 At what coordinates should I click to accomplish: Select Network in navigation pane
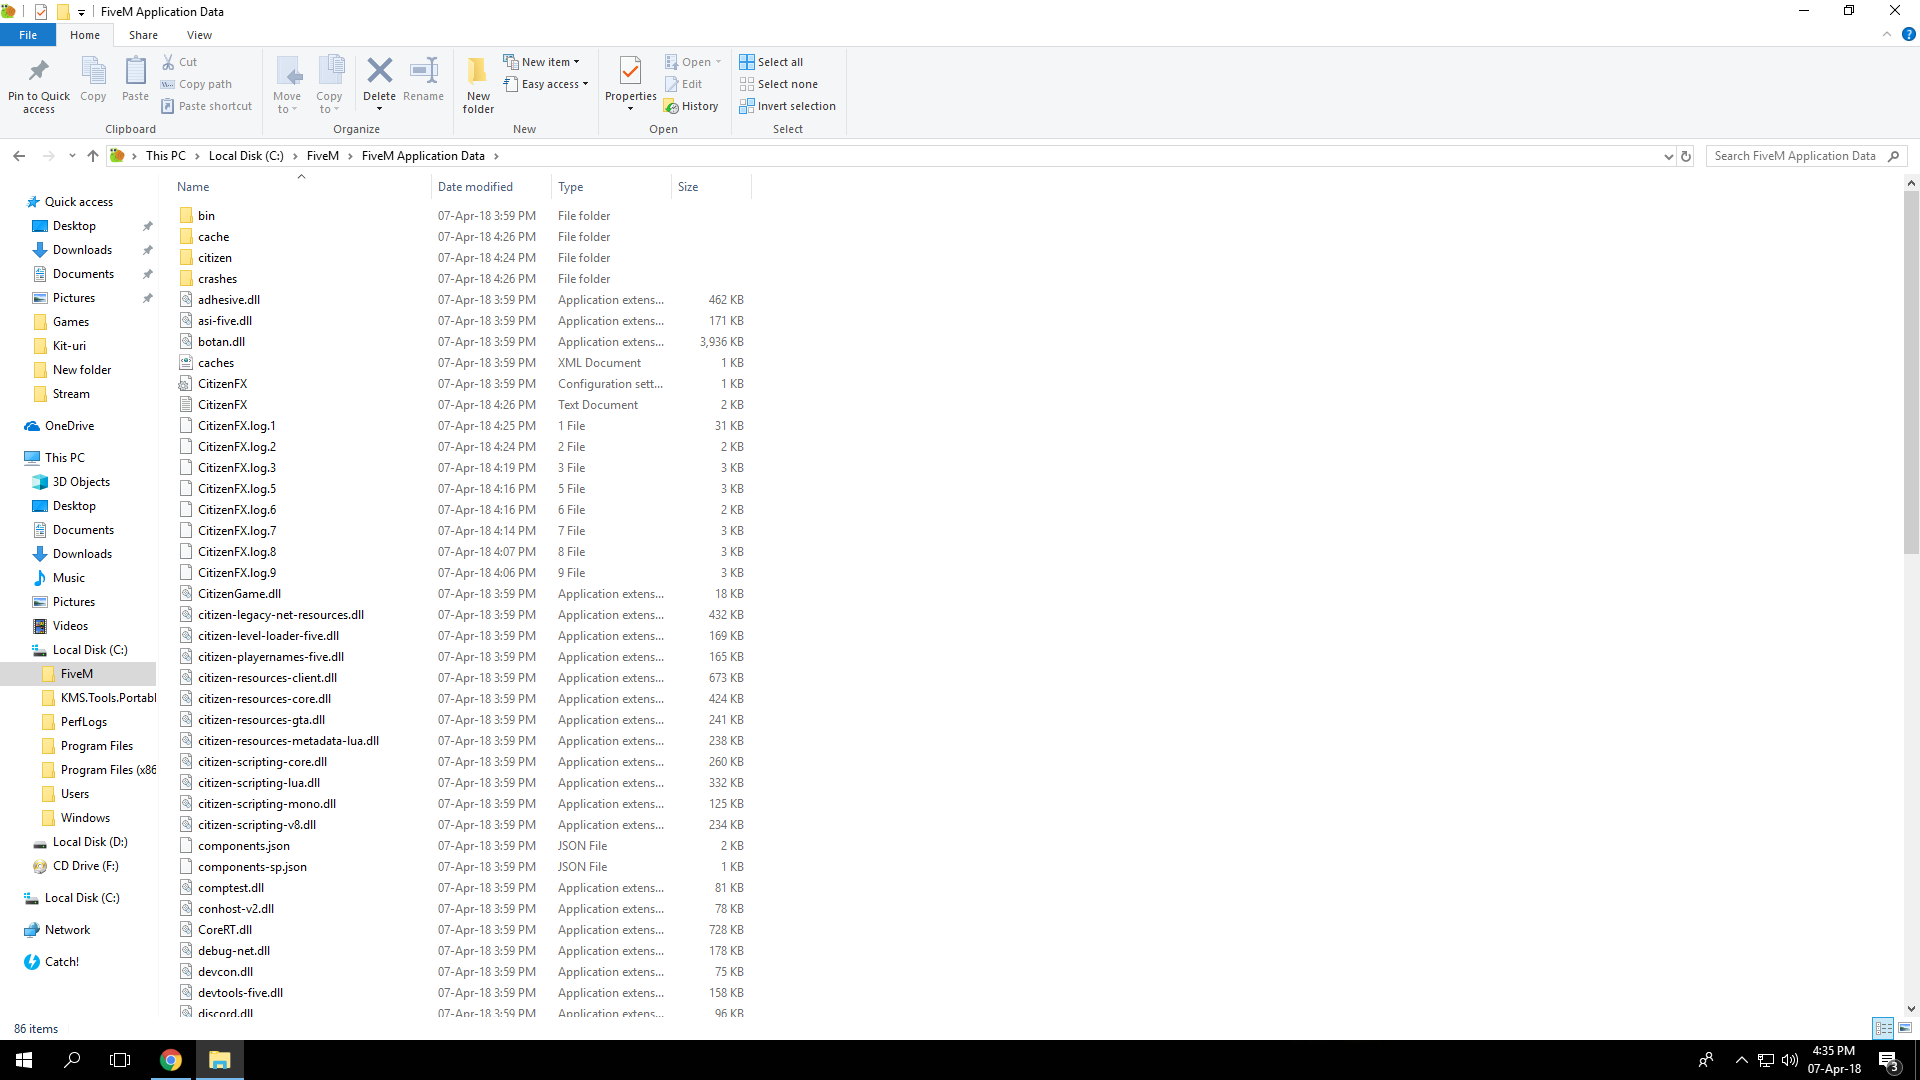[x=67, y=930]
